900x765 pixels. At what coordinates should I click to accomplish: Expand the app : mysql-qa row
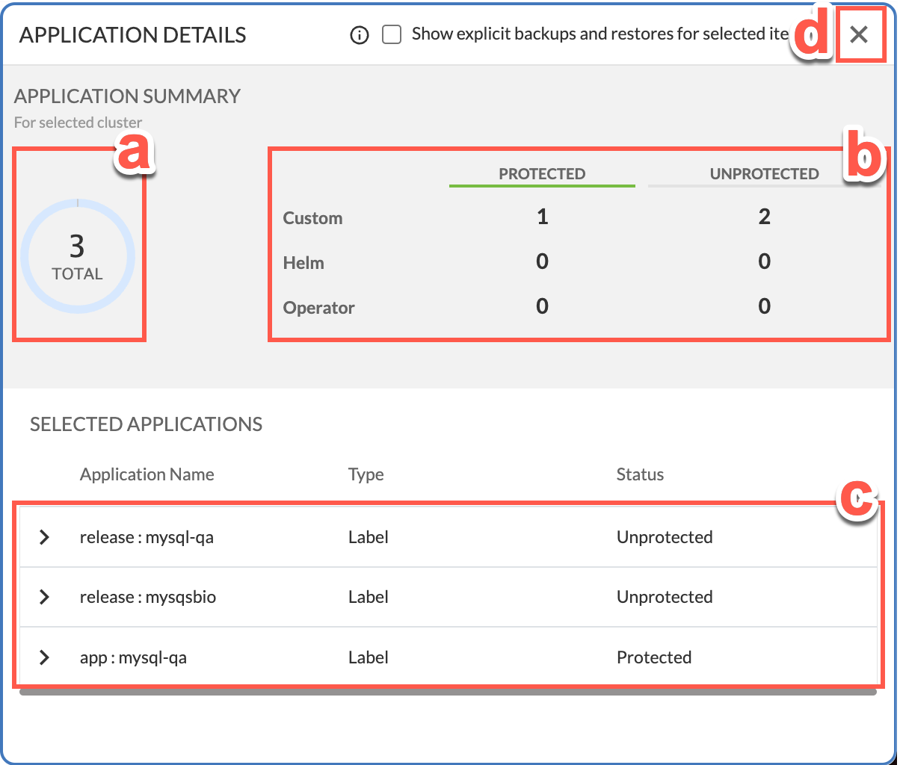tap(44, 657)
